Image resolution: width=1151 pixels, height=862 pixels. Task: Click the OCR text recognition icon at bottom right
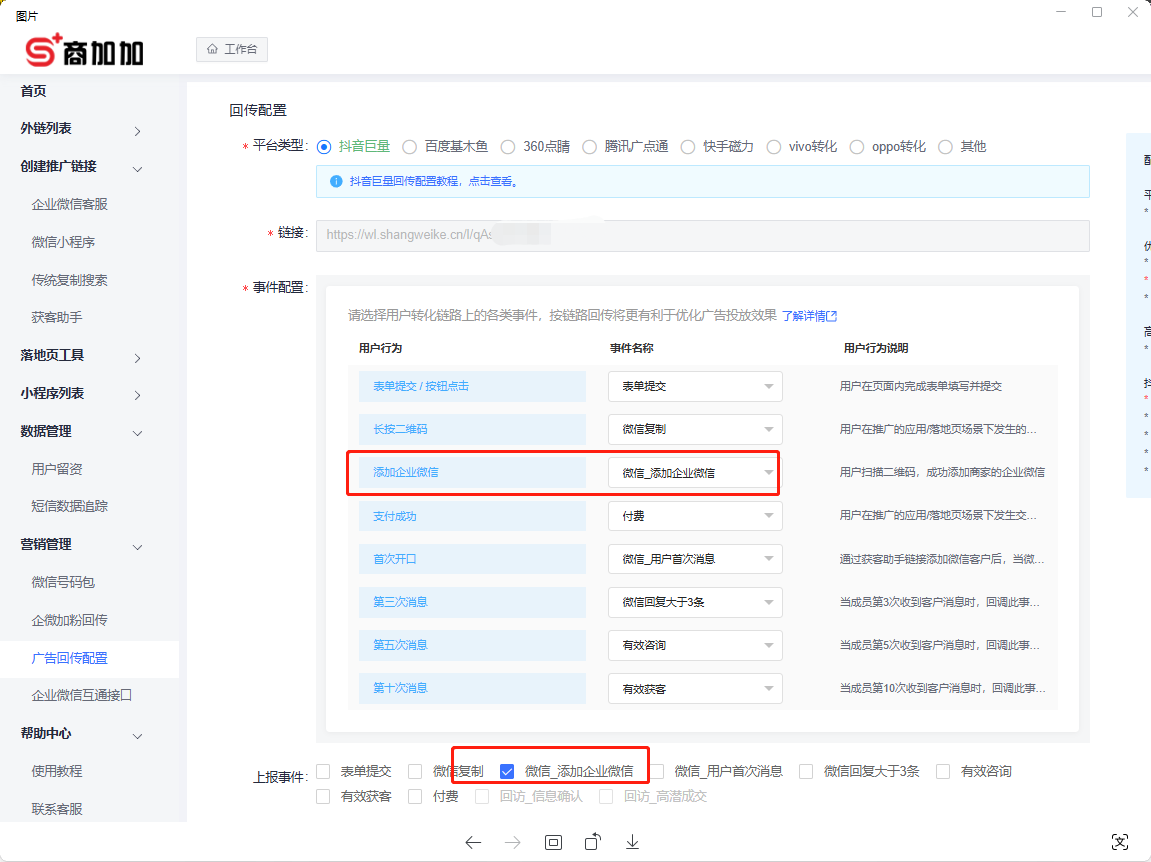1120,842
